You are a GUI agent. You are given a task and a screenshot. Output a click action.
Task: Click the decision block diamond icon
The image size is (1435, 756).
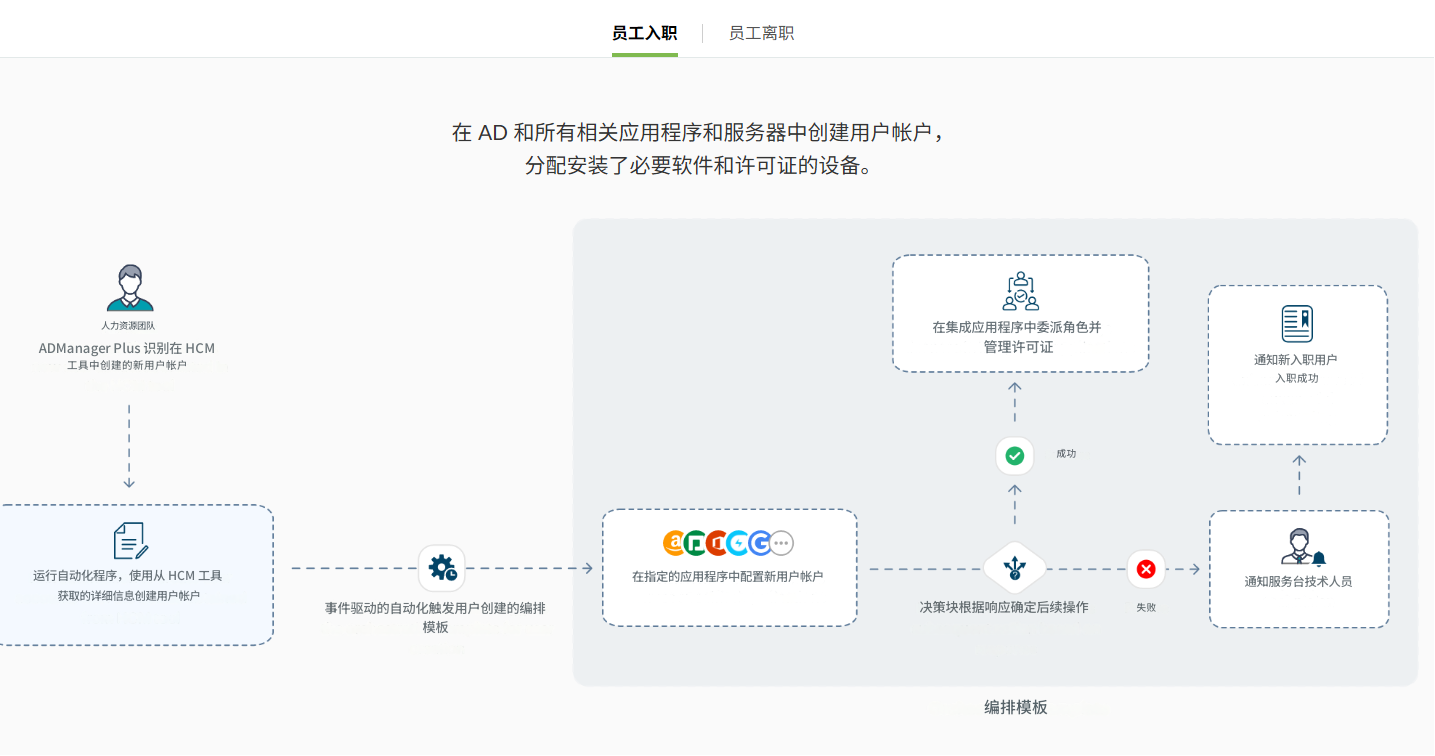[1014, 569]
